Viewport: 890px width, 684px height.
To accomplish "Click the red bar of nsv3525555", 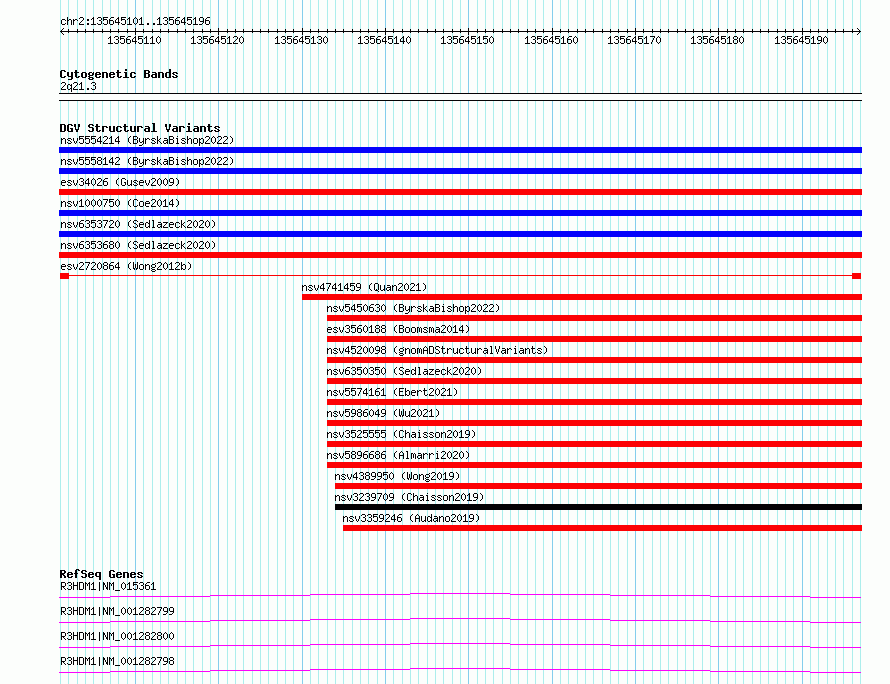I will (x=594, y=444).
